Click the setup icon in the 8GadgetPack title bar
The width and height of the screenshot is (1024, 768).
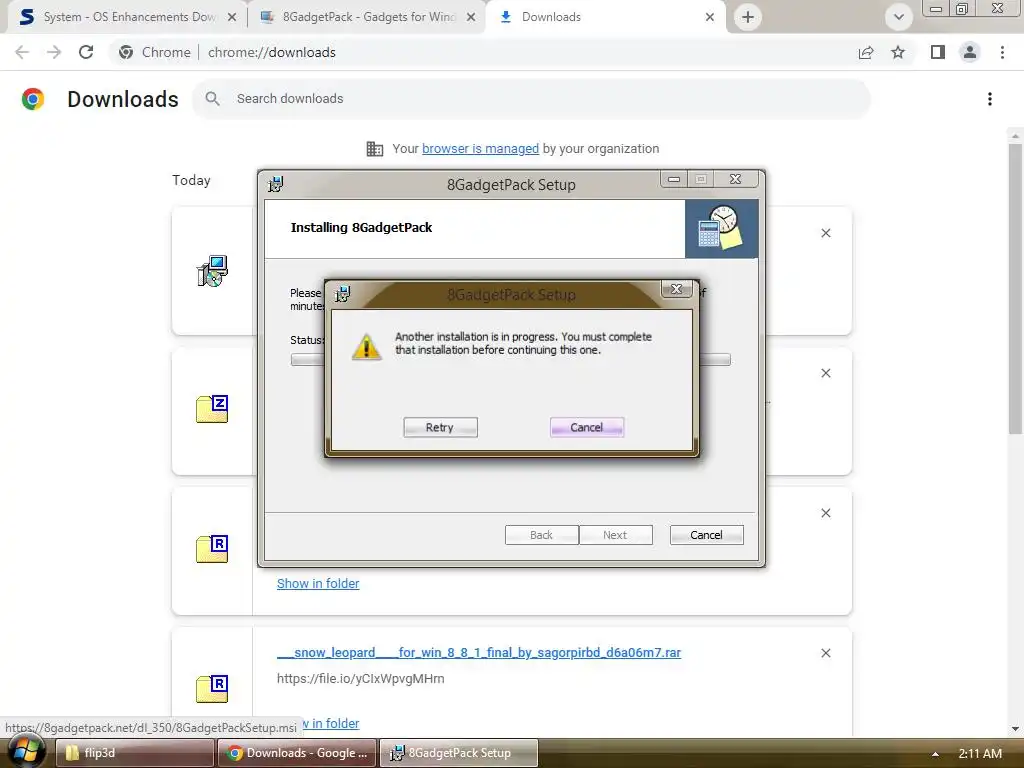point(276,185)
